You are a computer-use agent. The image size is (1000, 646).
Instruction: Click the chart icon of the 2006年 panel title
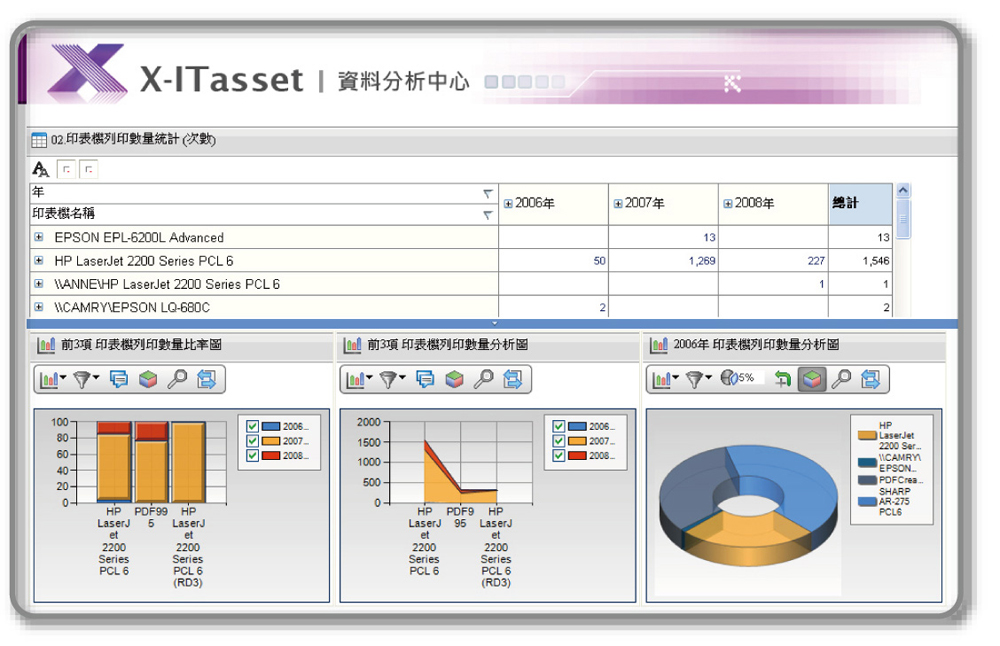[x=659, y=345]
